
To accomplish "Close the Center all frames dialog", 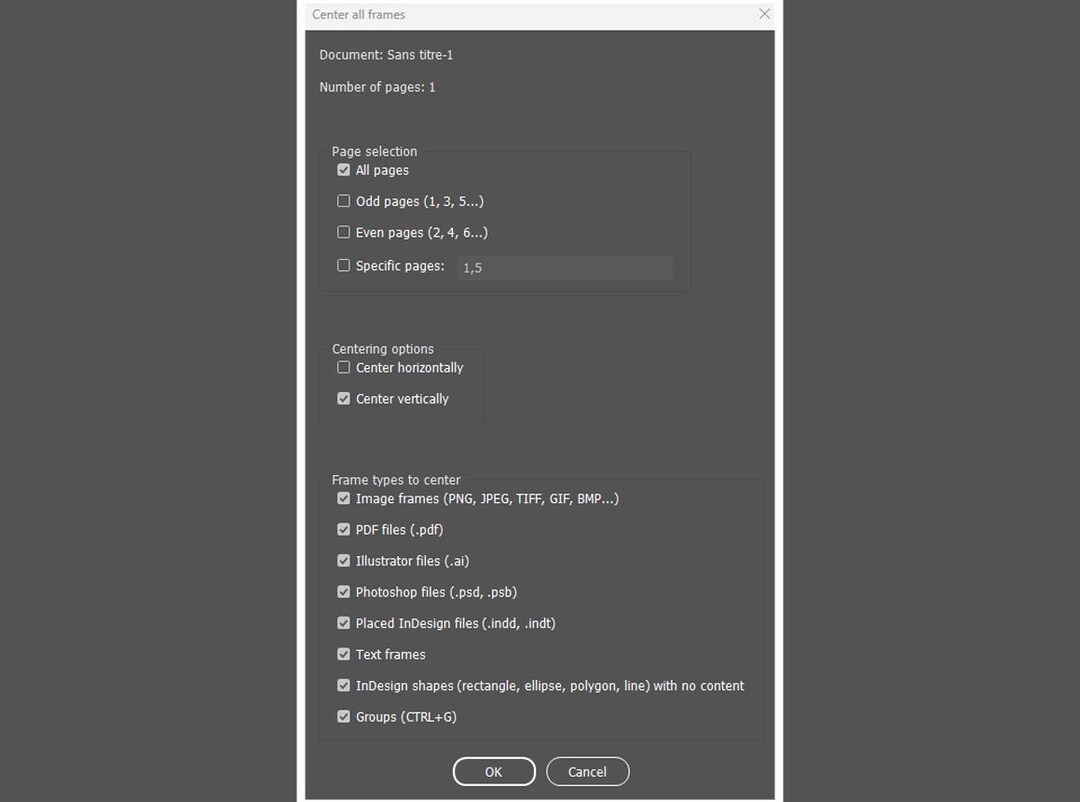I will coord(765,14).
